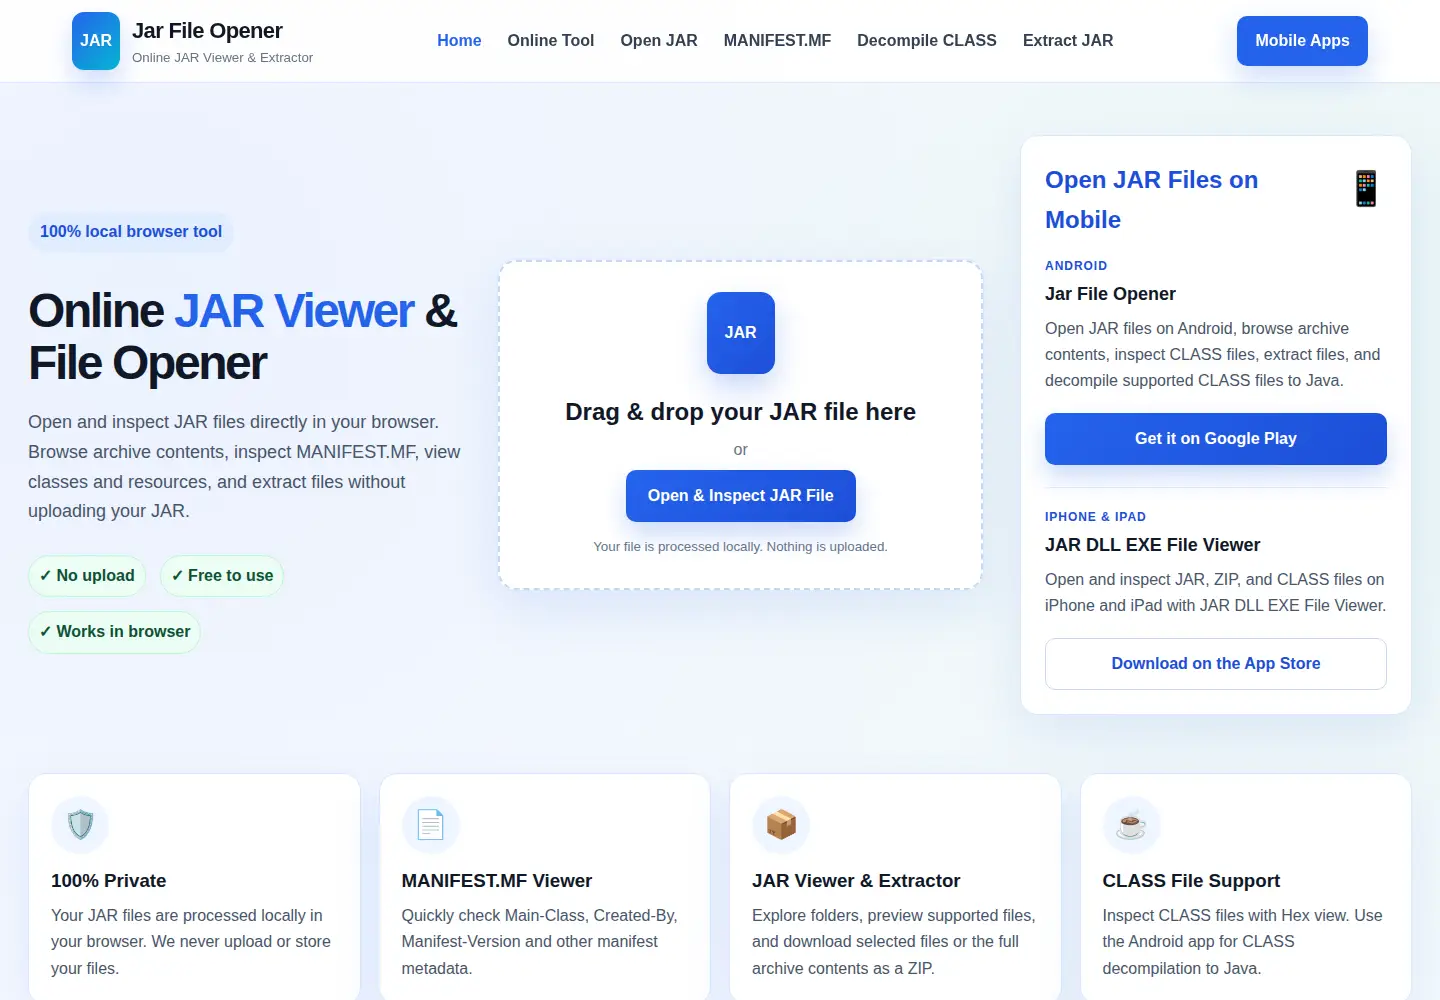Image resolution: width=1440 pixels, height=1000 pixels.
Task: Click the document icon above MANIFEST.MF Viewer
Action: pyautogui.click(x=430, y=825)
